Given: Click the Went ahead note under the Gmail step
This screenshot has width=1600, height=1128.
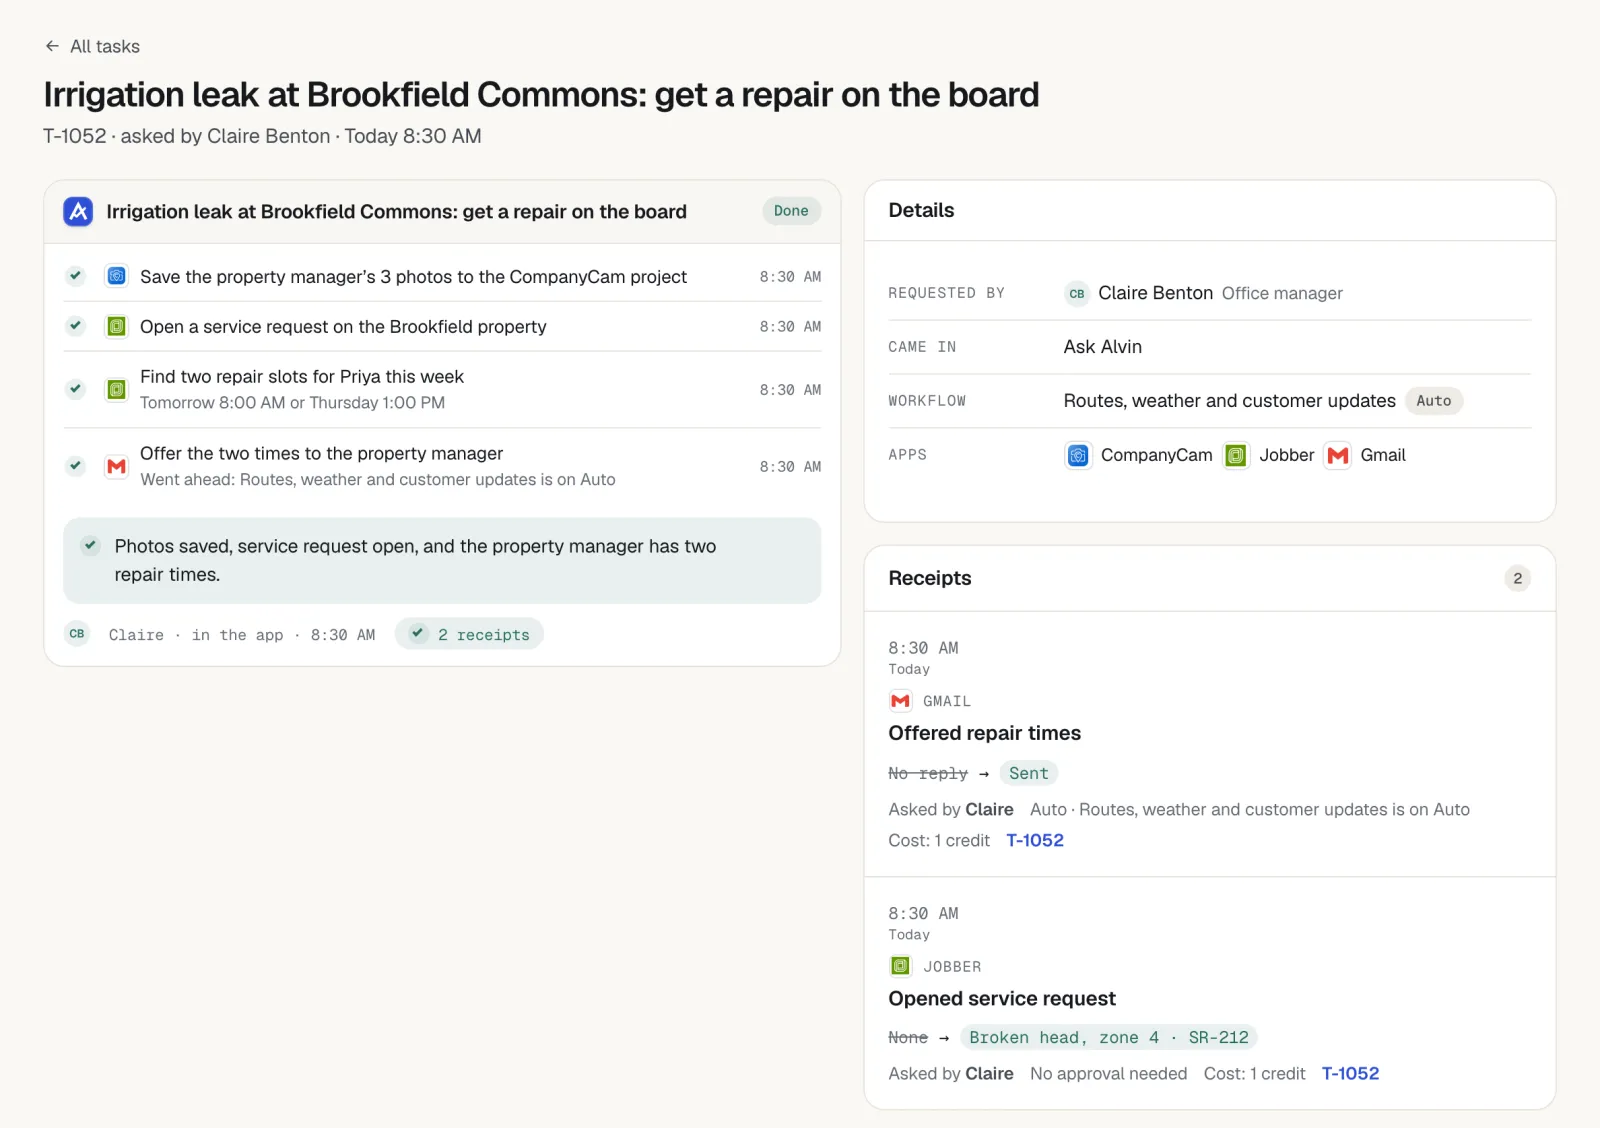Looking at the screenshot, I should click(x=378, y=479).
